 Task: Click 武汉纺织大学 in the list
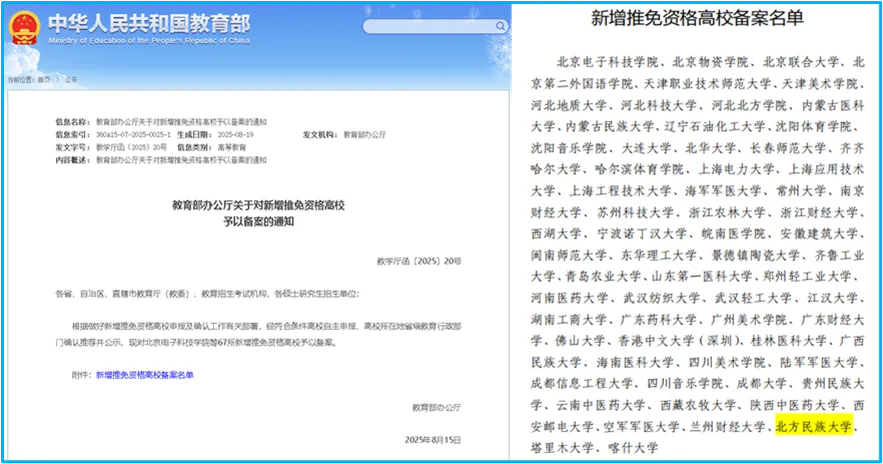662,297
